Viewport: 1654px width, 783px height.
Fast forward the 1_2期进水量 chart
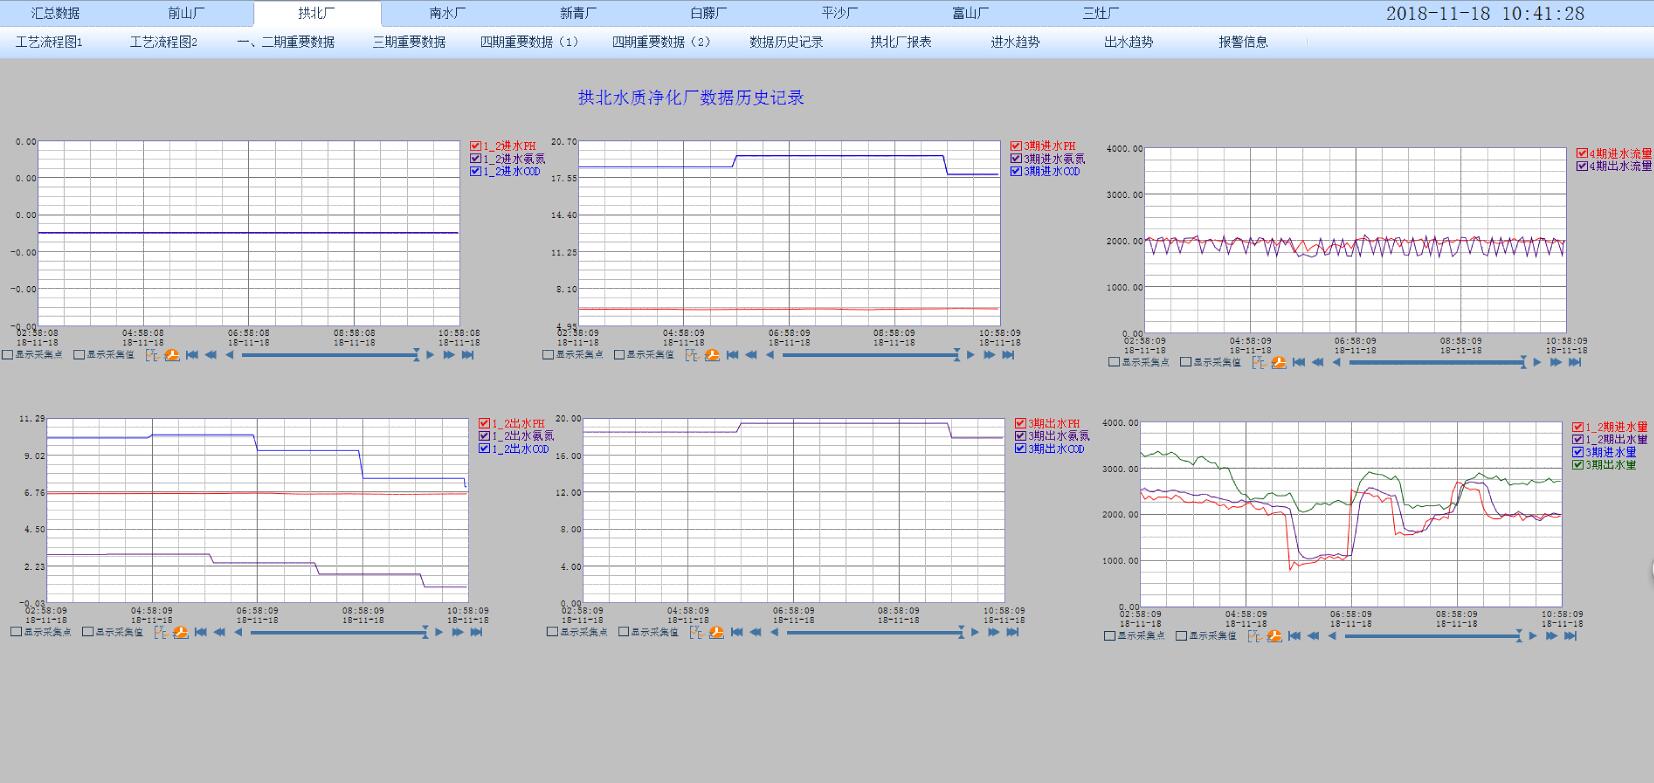coord(1551,636)
